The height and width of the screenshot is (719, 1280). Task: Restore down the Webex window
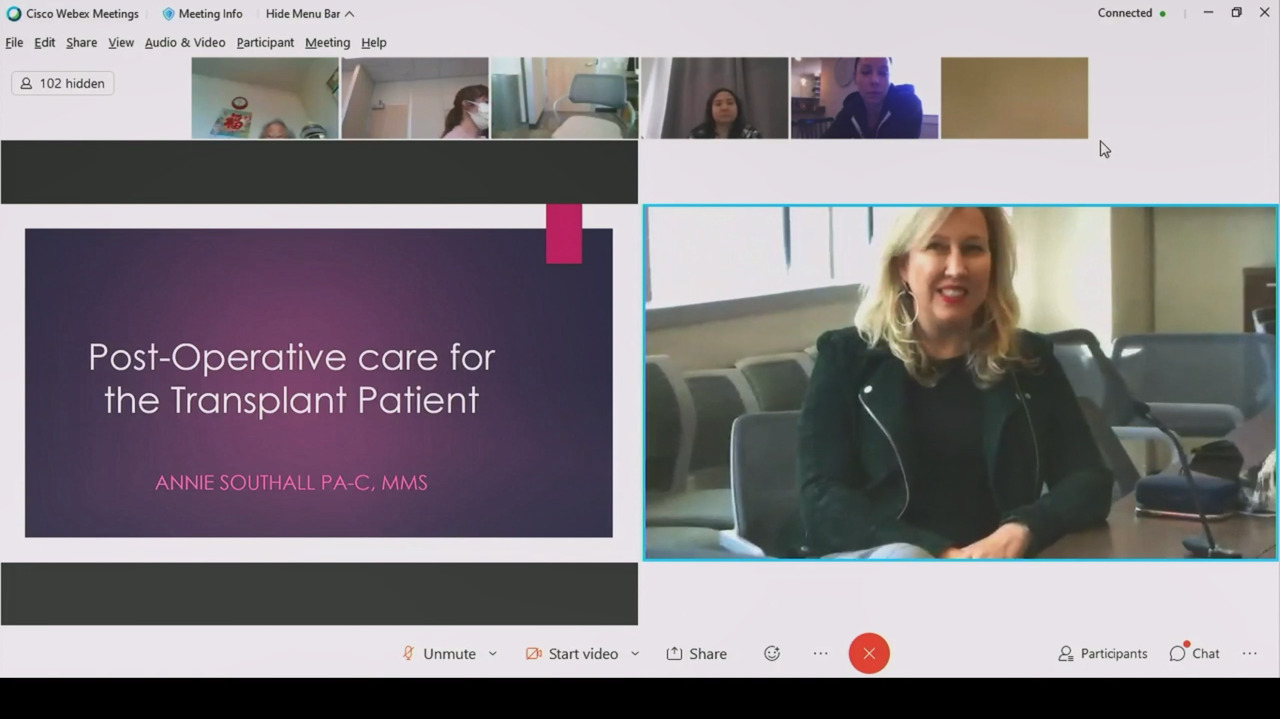pyautogui.click(x=1236, y=13)
